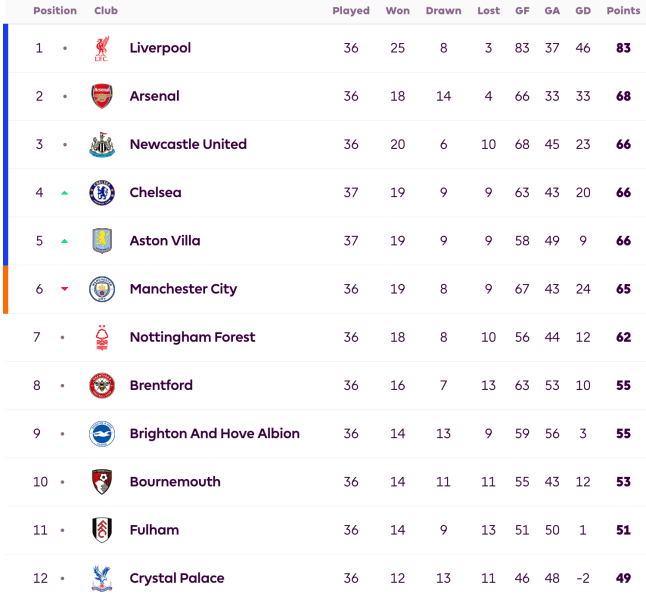Click the Manchester City badge
This screenshot has width=646, height=600.
(x=102, y=289)
